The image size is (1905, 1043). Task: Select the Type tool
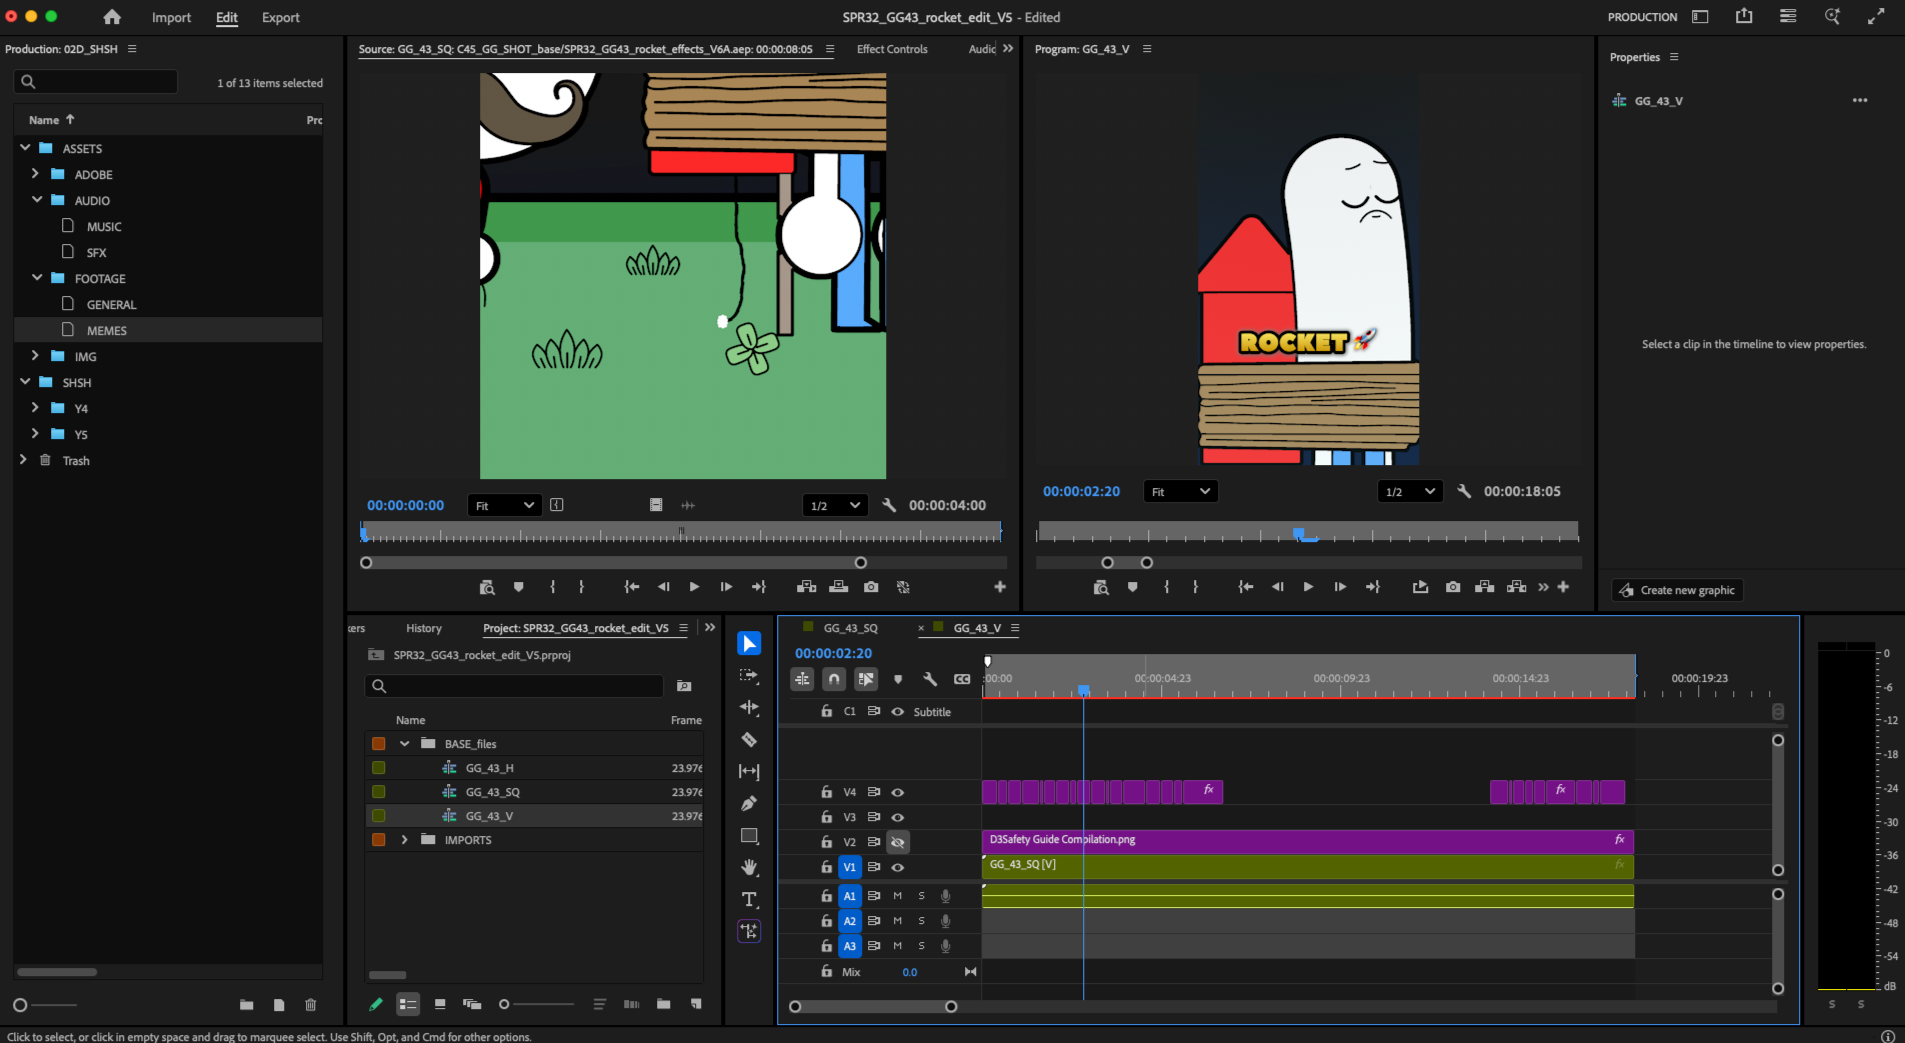pos(749,899)
